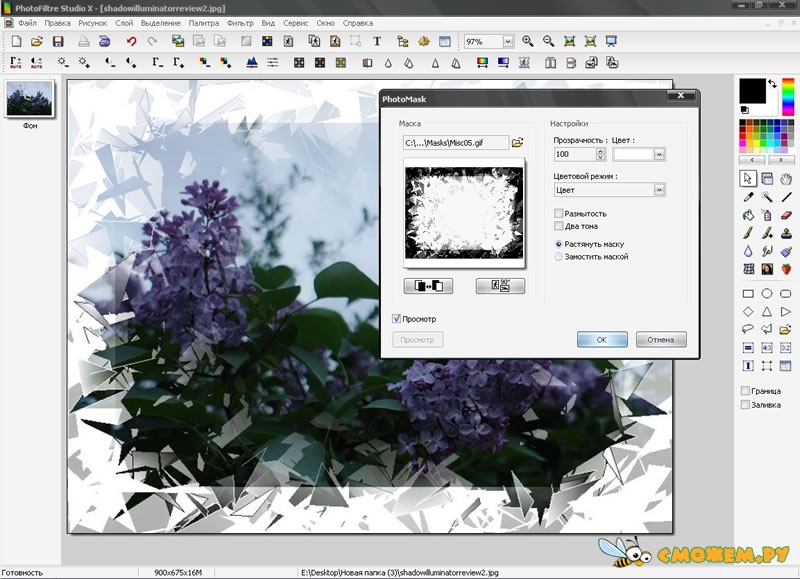
Task: Adjust Прозрачность spinner arrows
Action: click(601, 154)
